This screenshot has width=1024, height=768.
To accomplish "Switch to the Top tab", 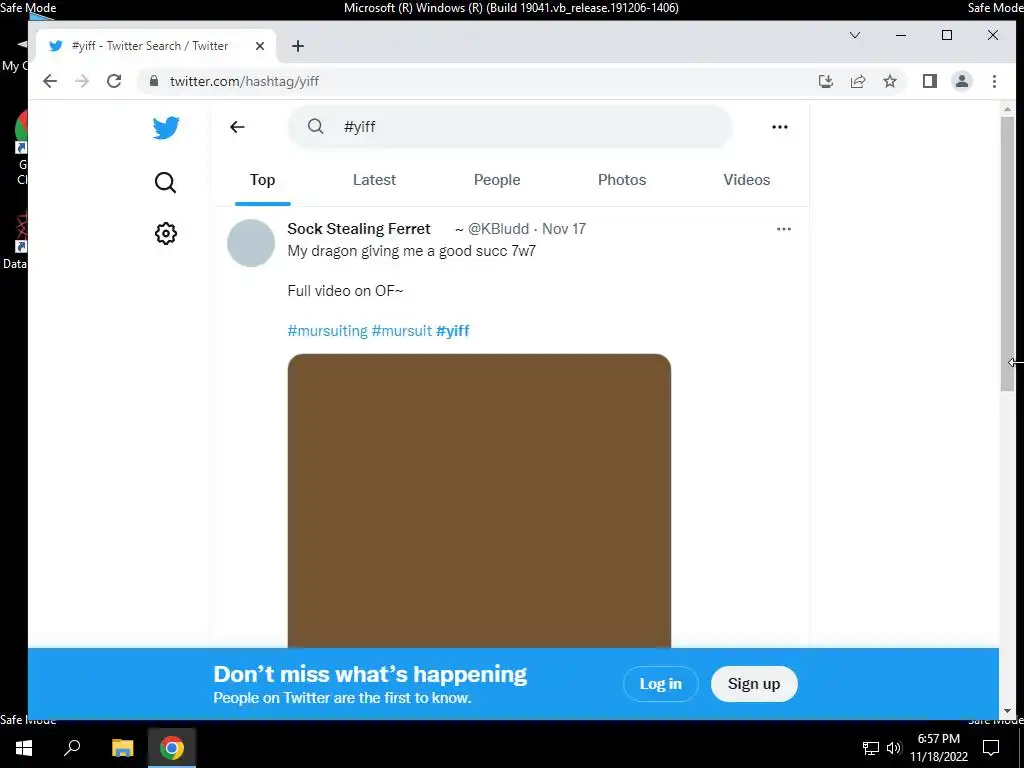I will 263,180.
